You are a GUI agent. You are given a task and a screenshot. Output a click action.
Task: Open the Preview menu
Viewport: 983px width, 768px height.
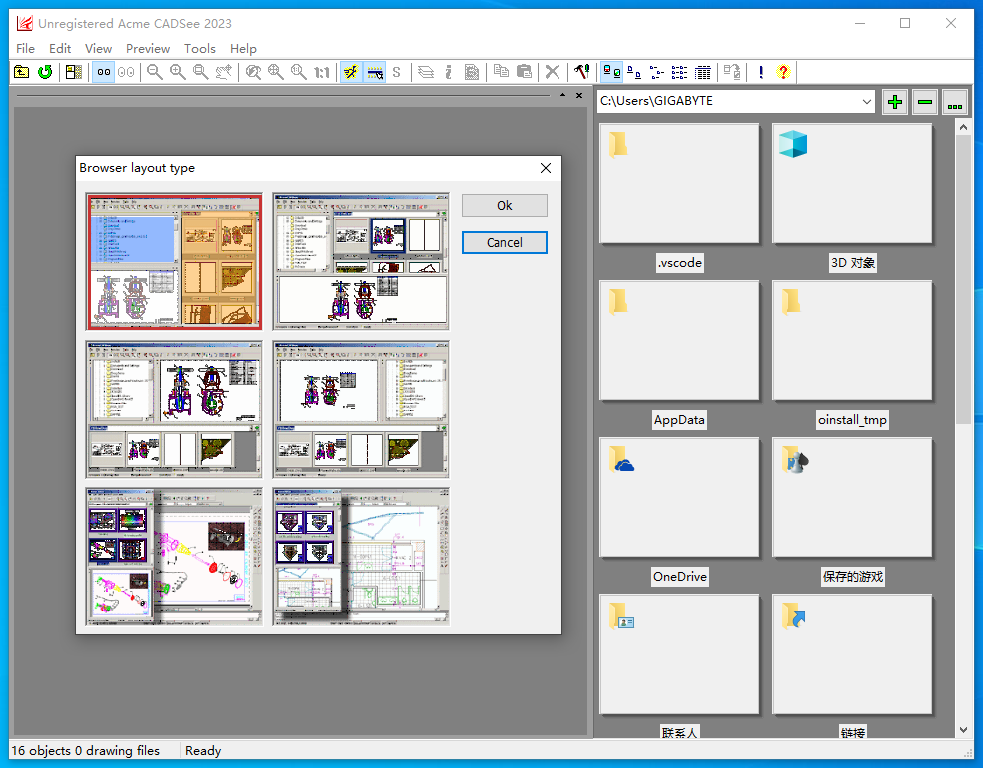[x=148, y=48]
